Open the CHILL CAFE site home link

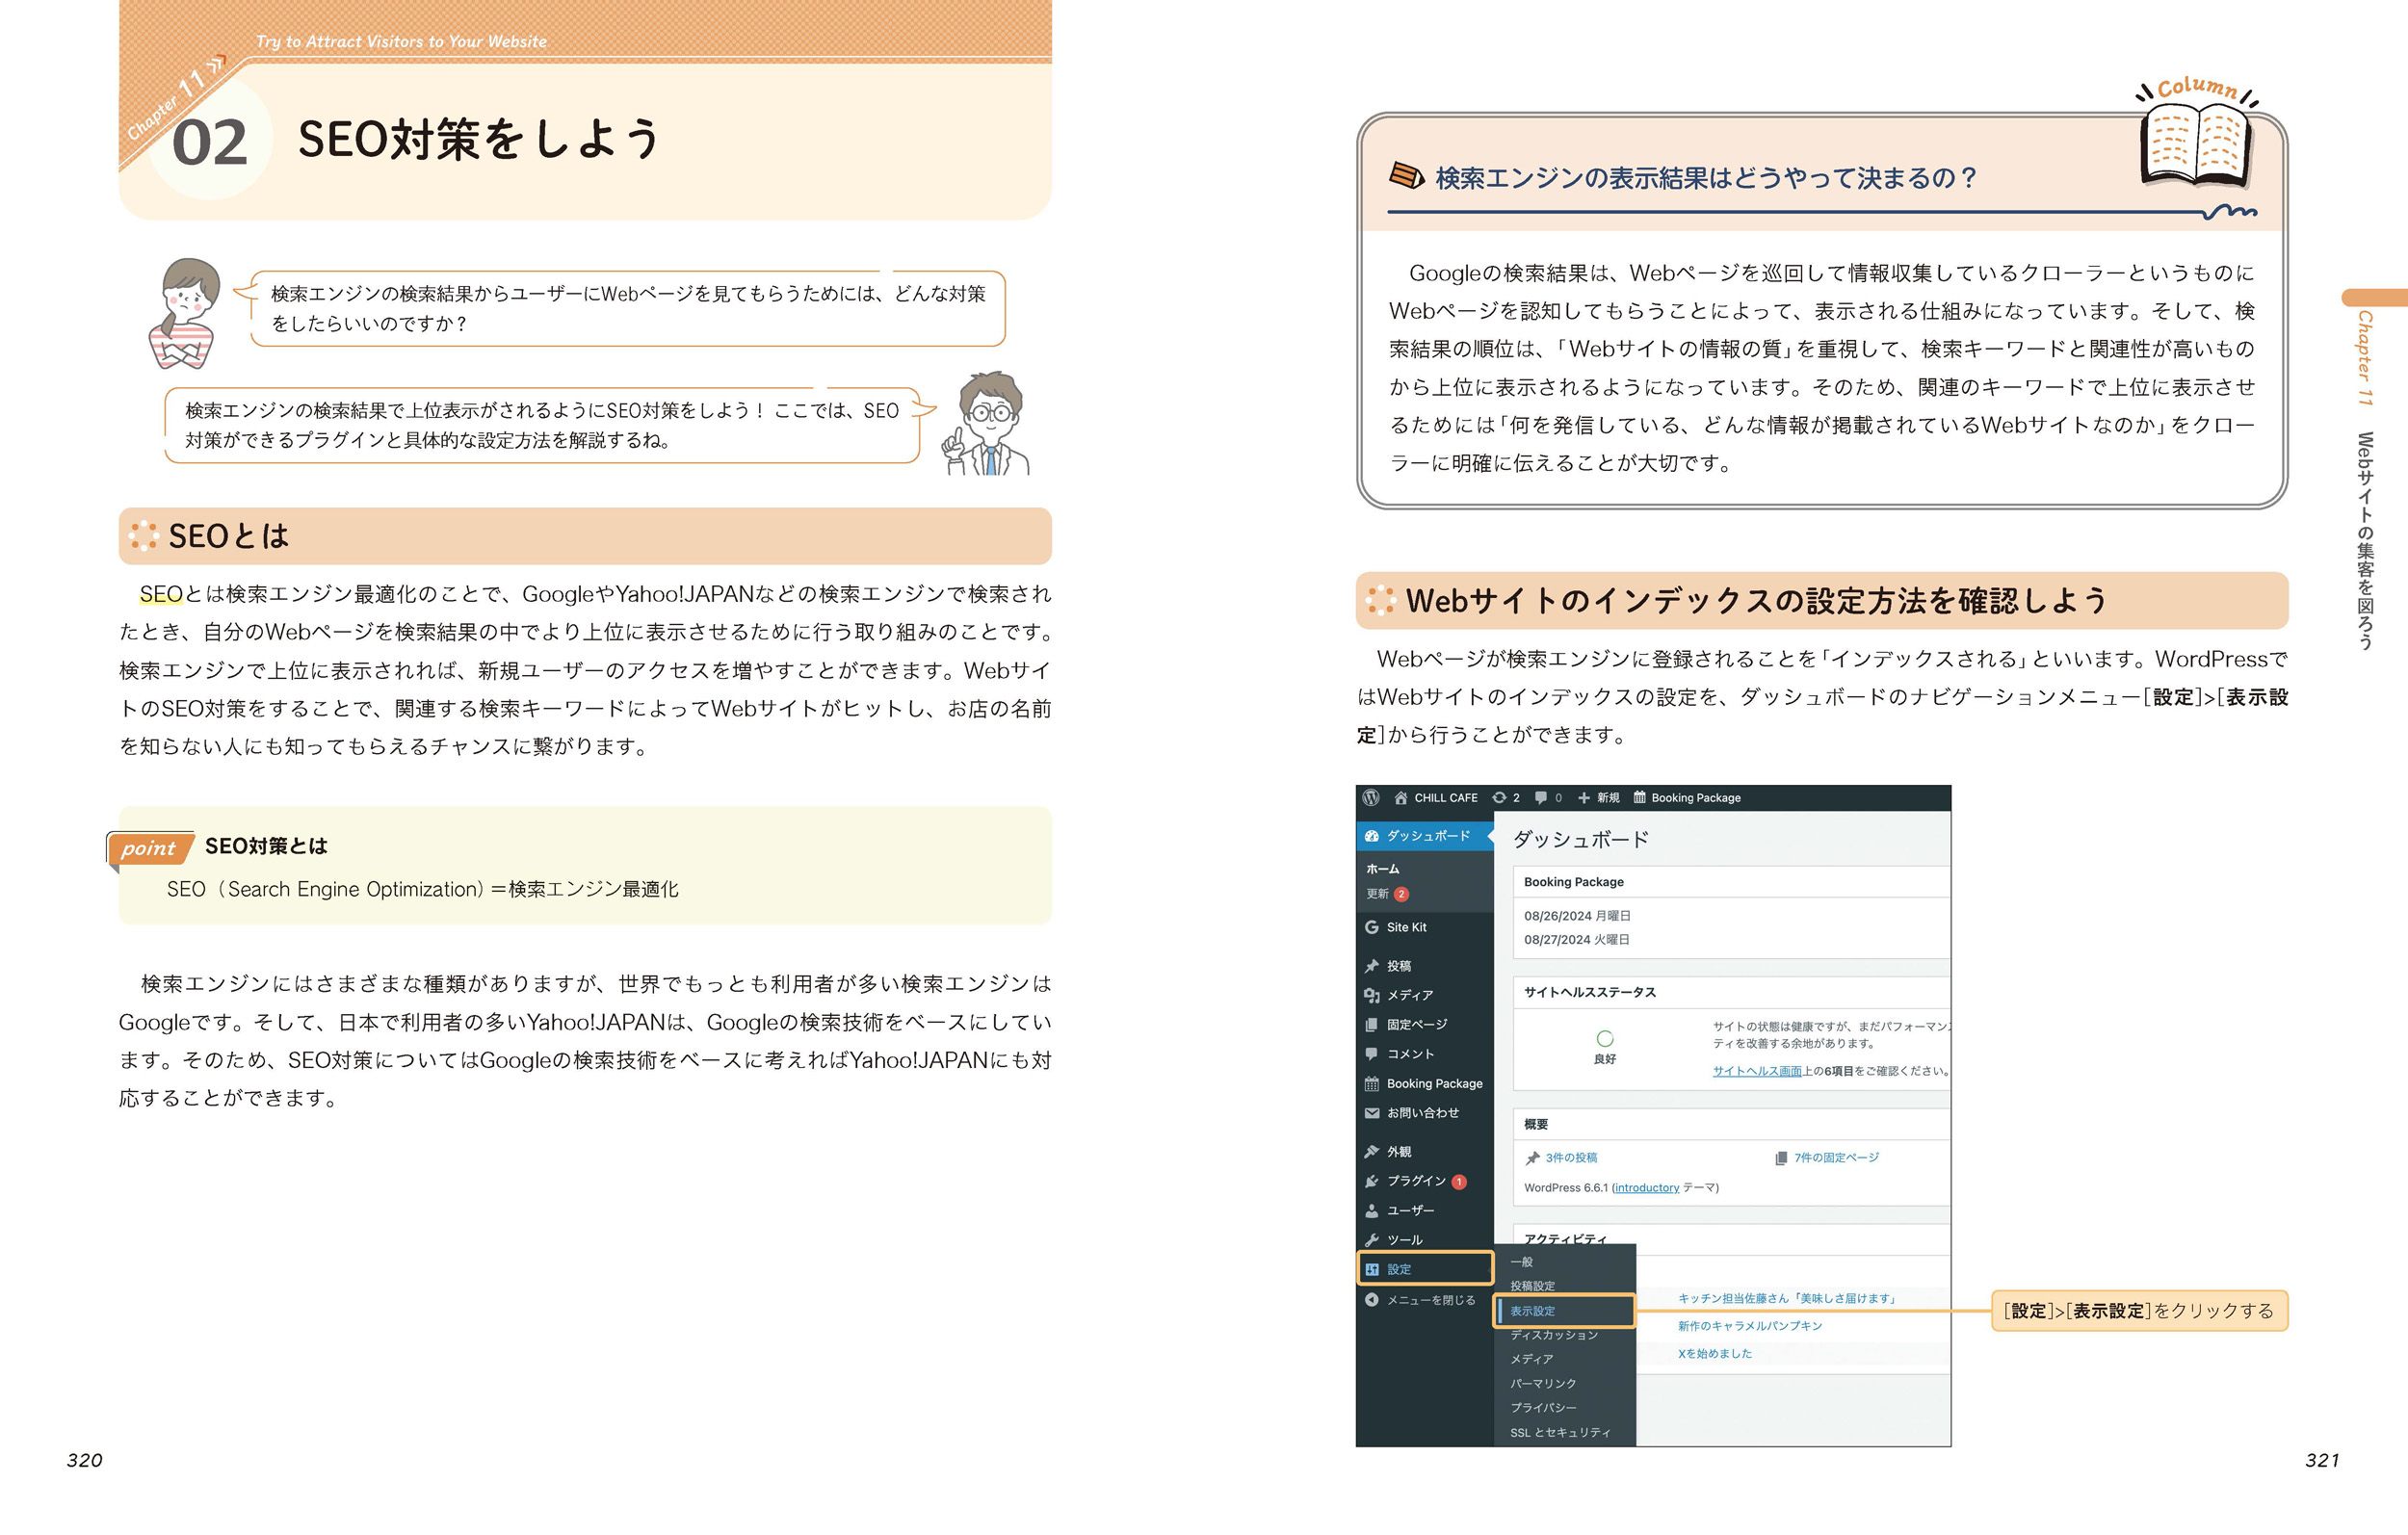pyautogui.click(x=1435, y=797)
